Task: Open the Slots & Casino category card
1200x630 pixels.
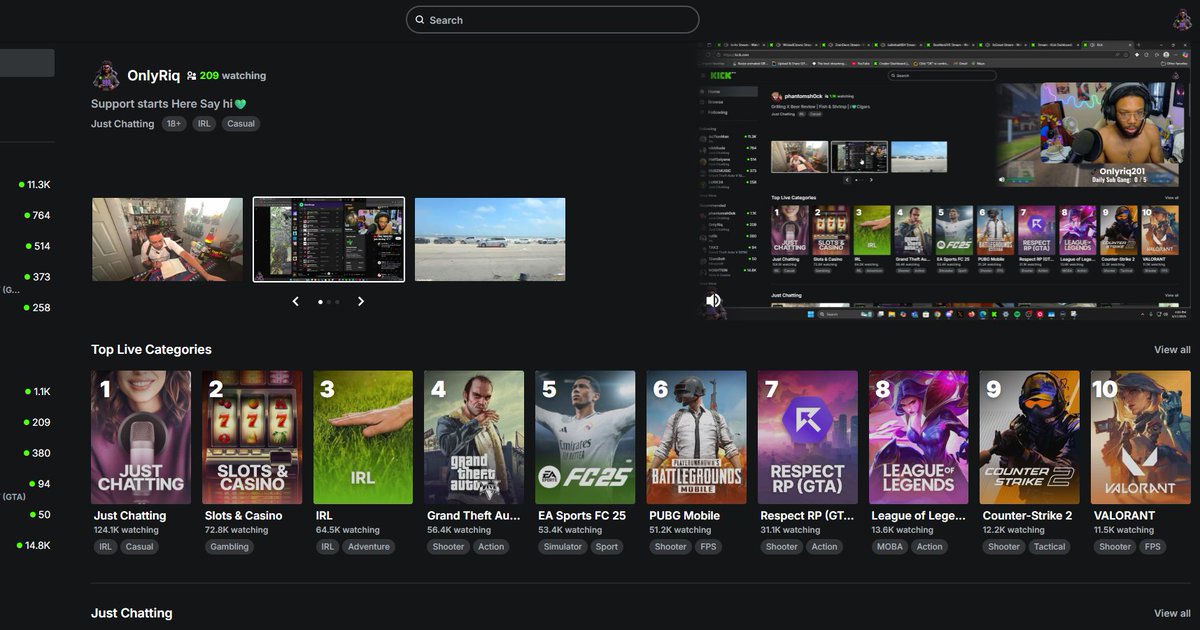Action: tap(252, 437)
